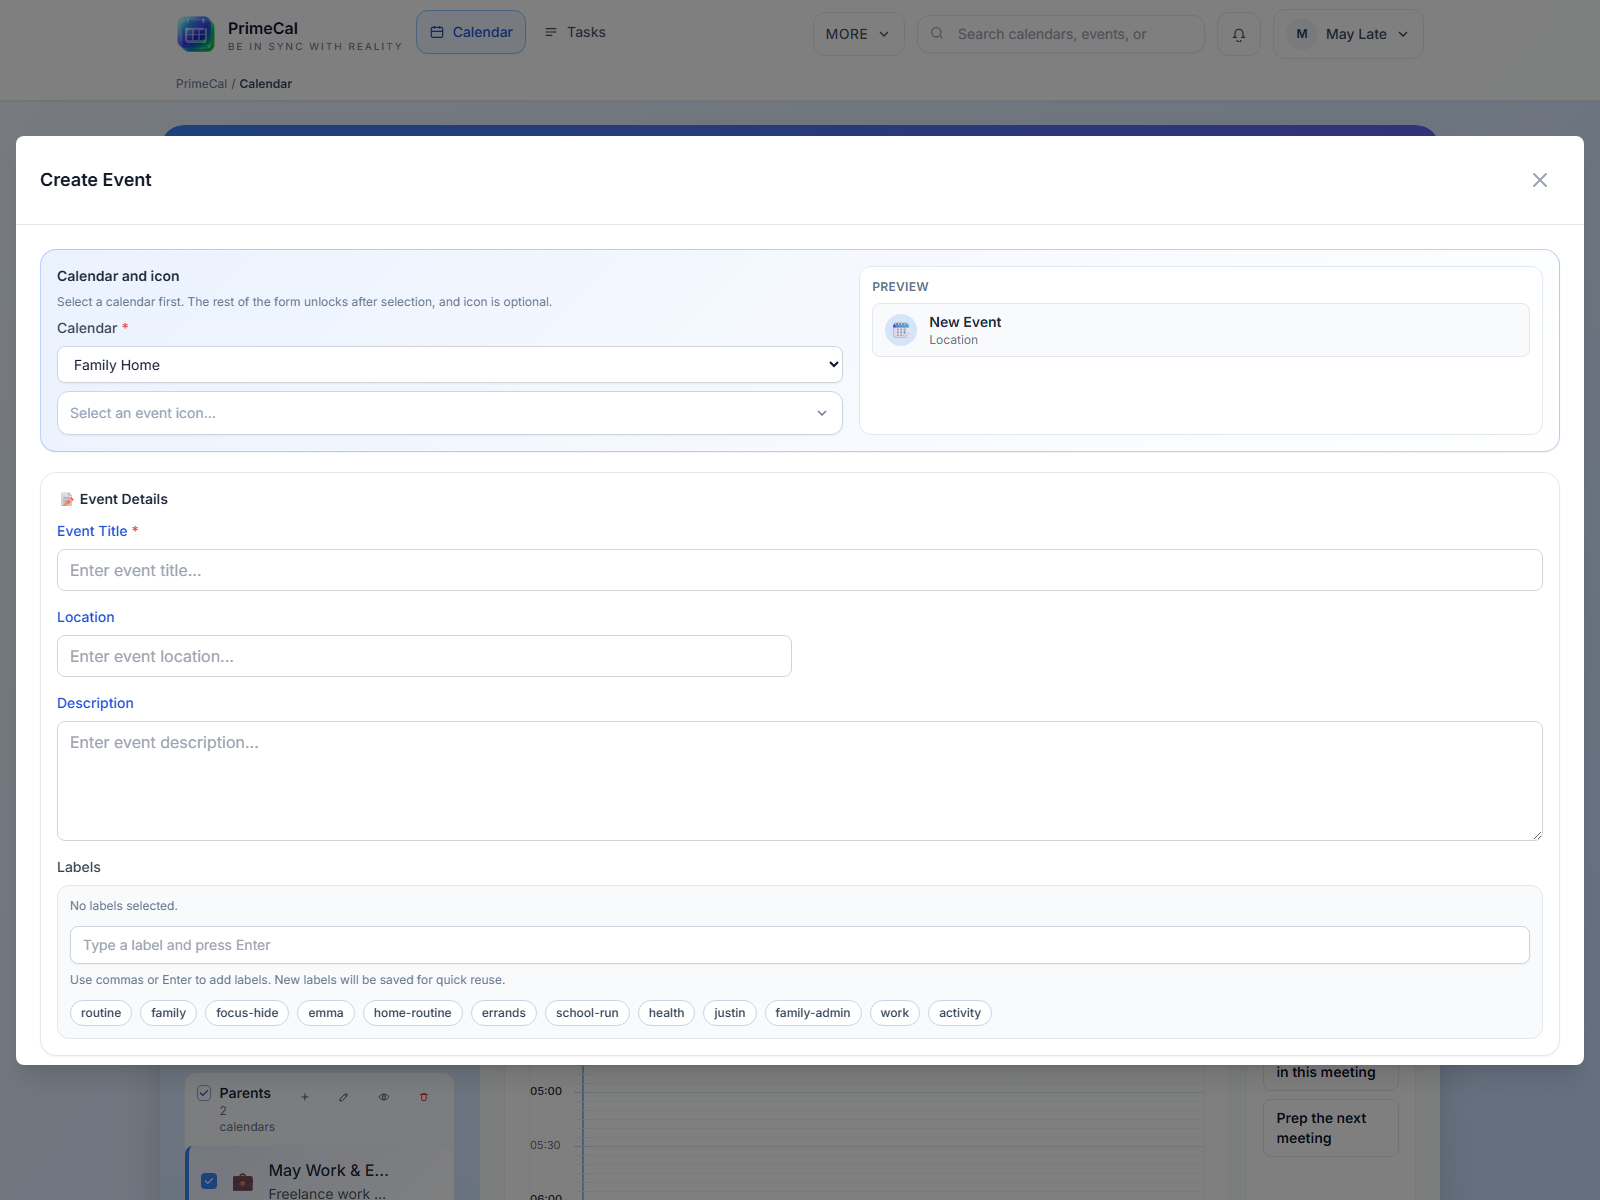Toggle visibility of Parents with the eye icon
Viewport: 1600px width, 1200px height.
384,1097
